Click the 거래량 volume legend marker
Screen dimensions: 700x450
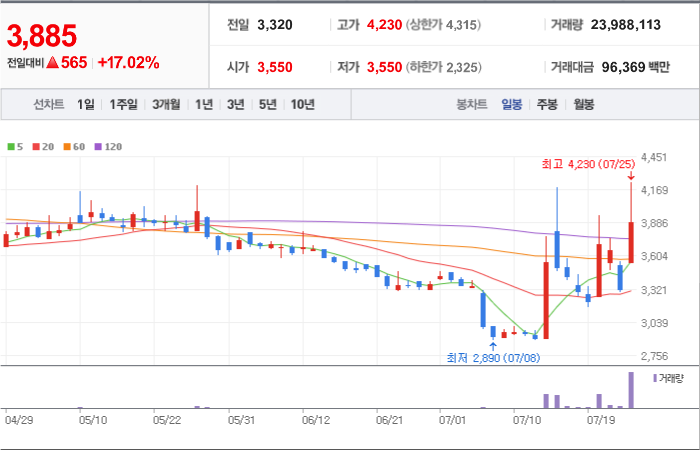(654, 378)
